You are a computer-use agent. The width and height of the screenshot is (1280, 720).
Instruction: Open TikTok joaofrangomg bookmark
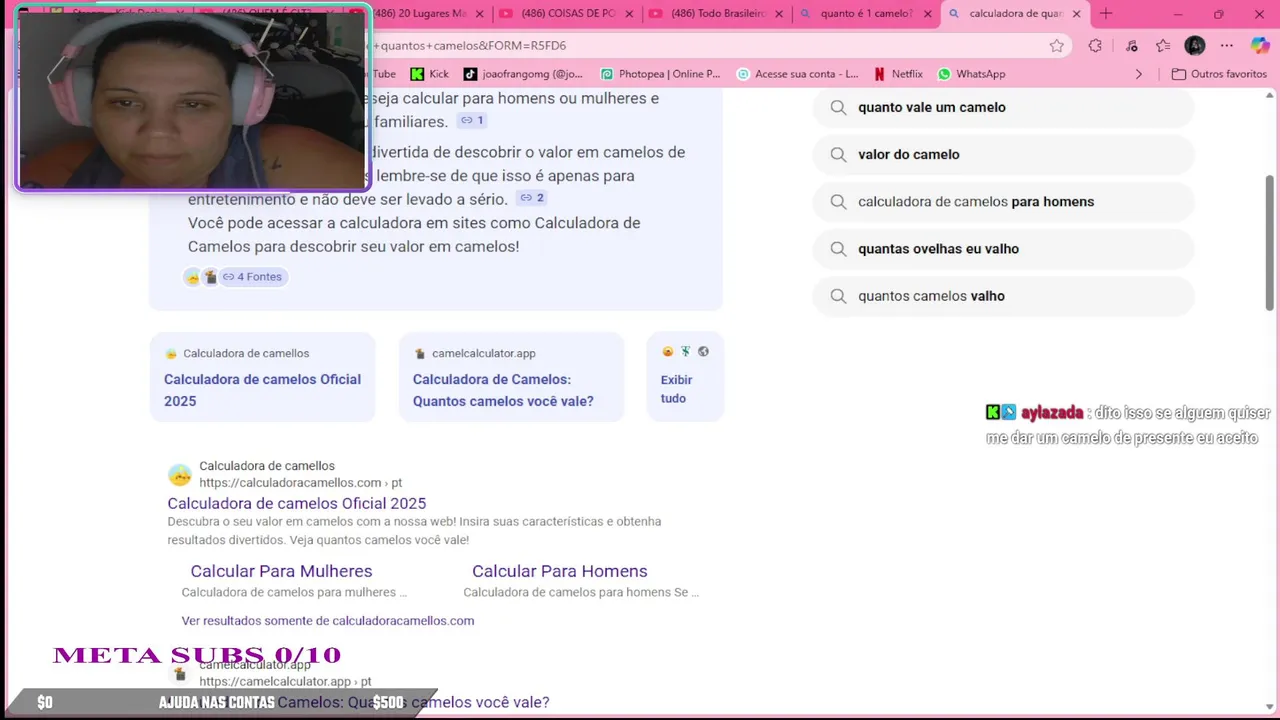point(523,74)
